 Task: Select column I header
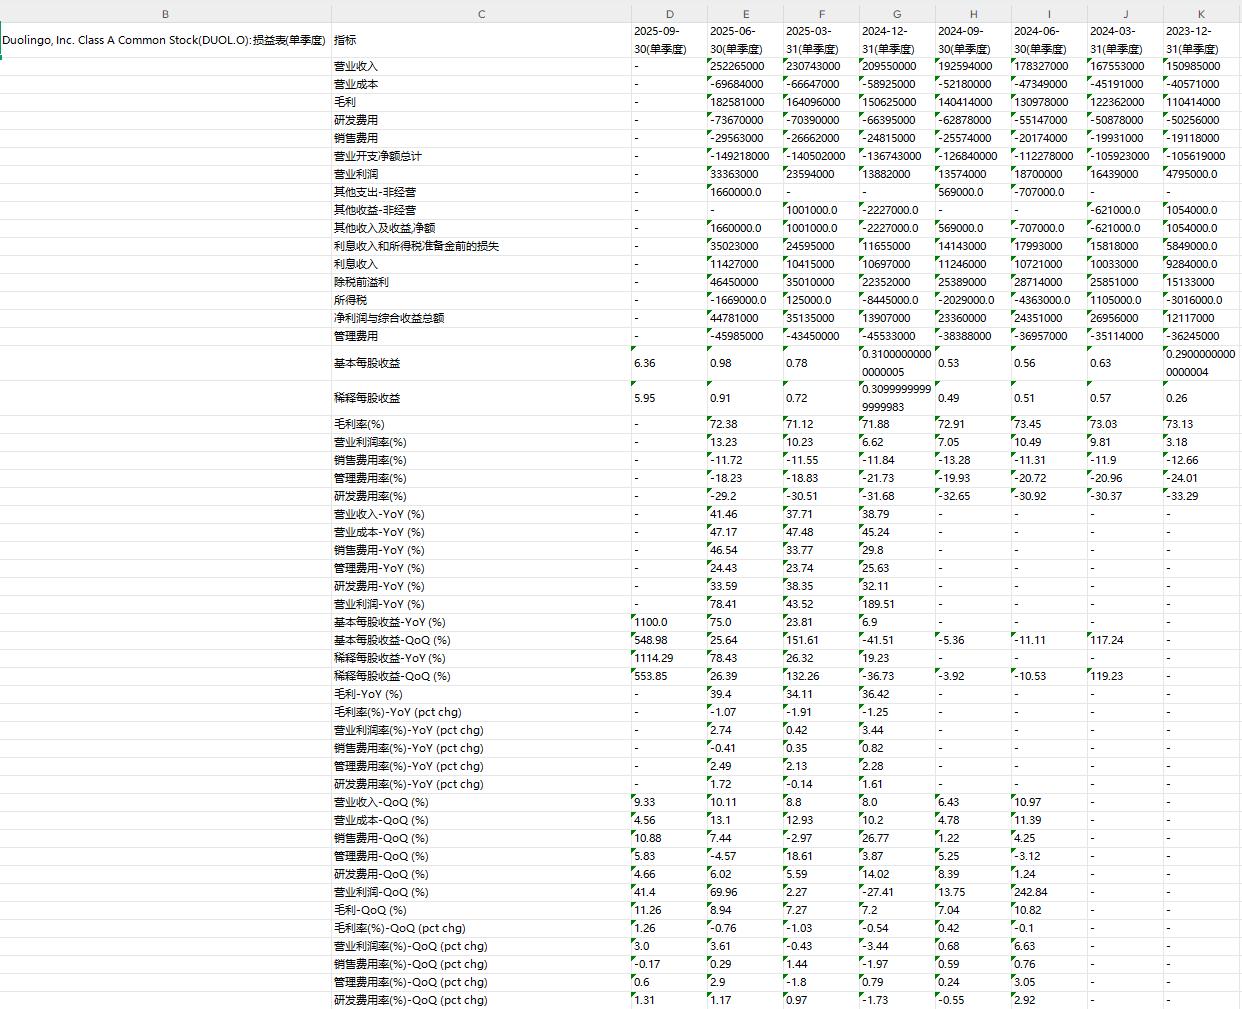click(x=1049, y=14)
